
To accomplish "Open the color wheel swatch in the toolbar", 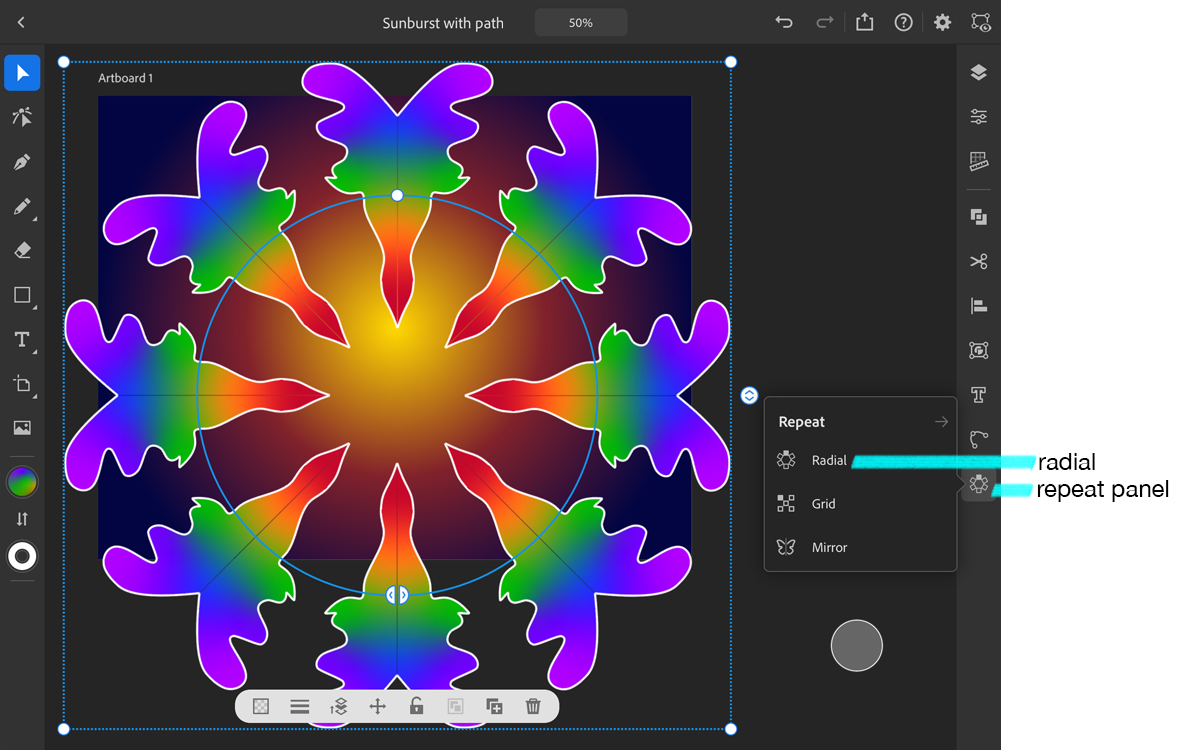I will [22, 481].
